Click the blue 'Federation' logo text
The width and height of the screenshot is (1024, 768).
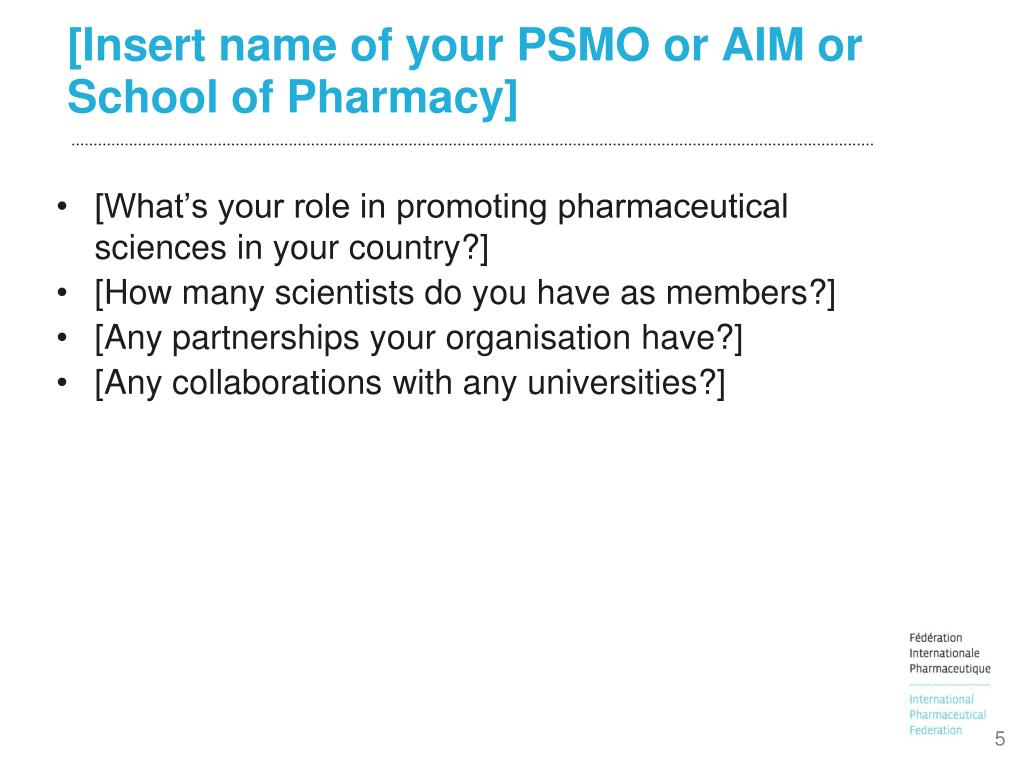coord(935,730)
